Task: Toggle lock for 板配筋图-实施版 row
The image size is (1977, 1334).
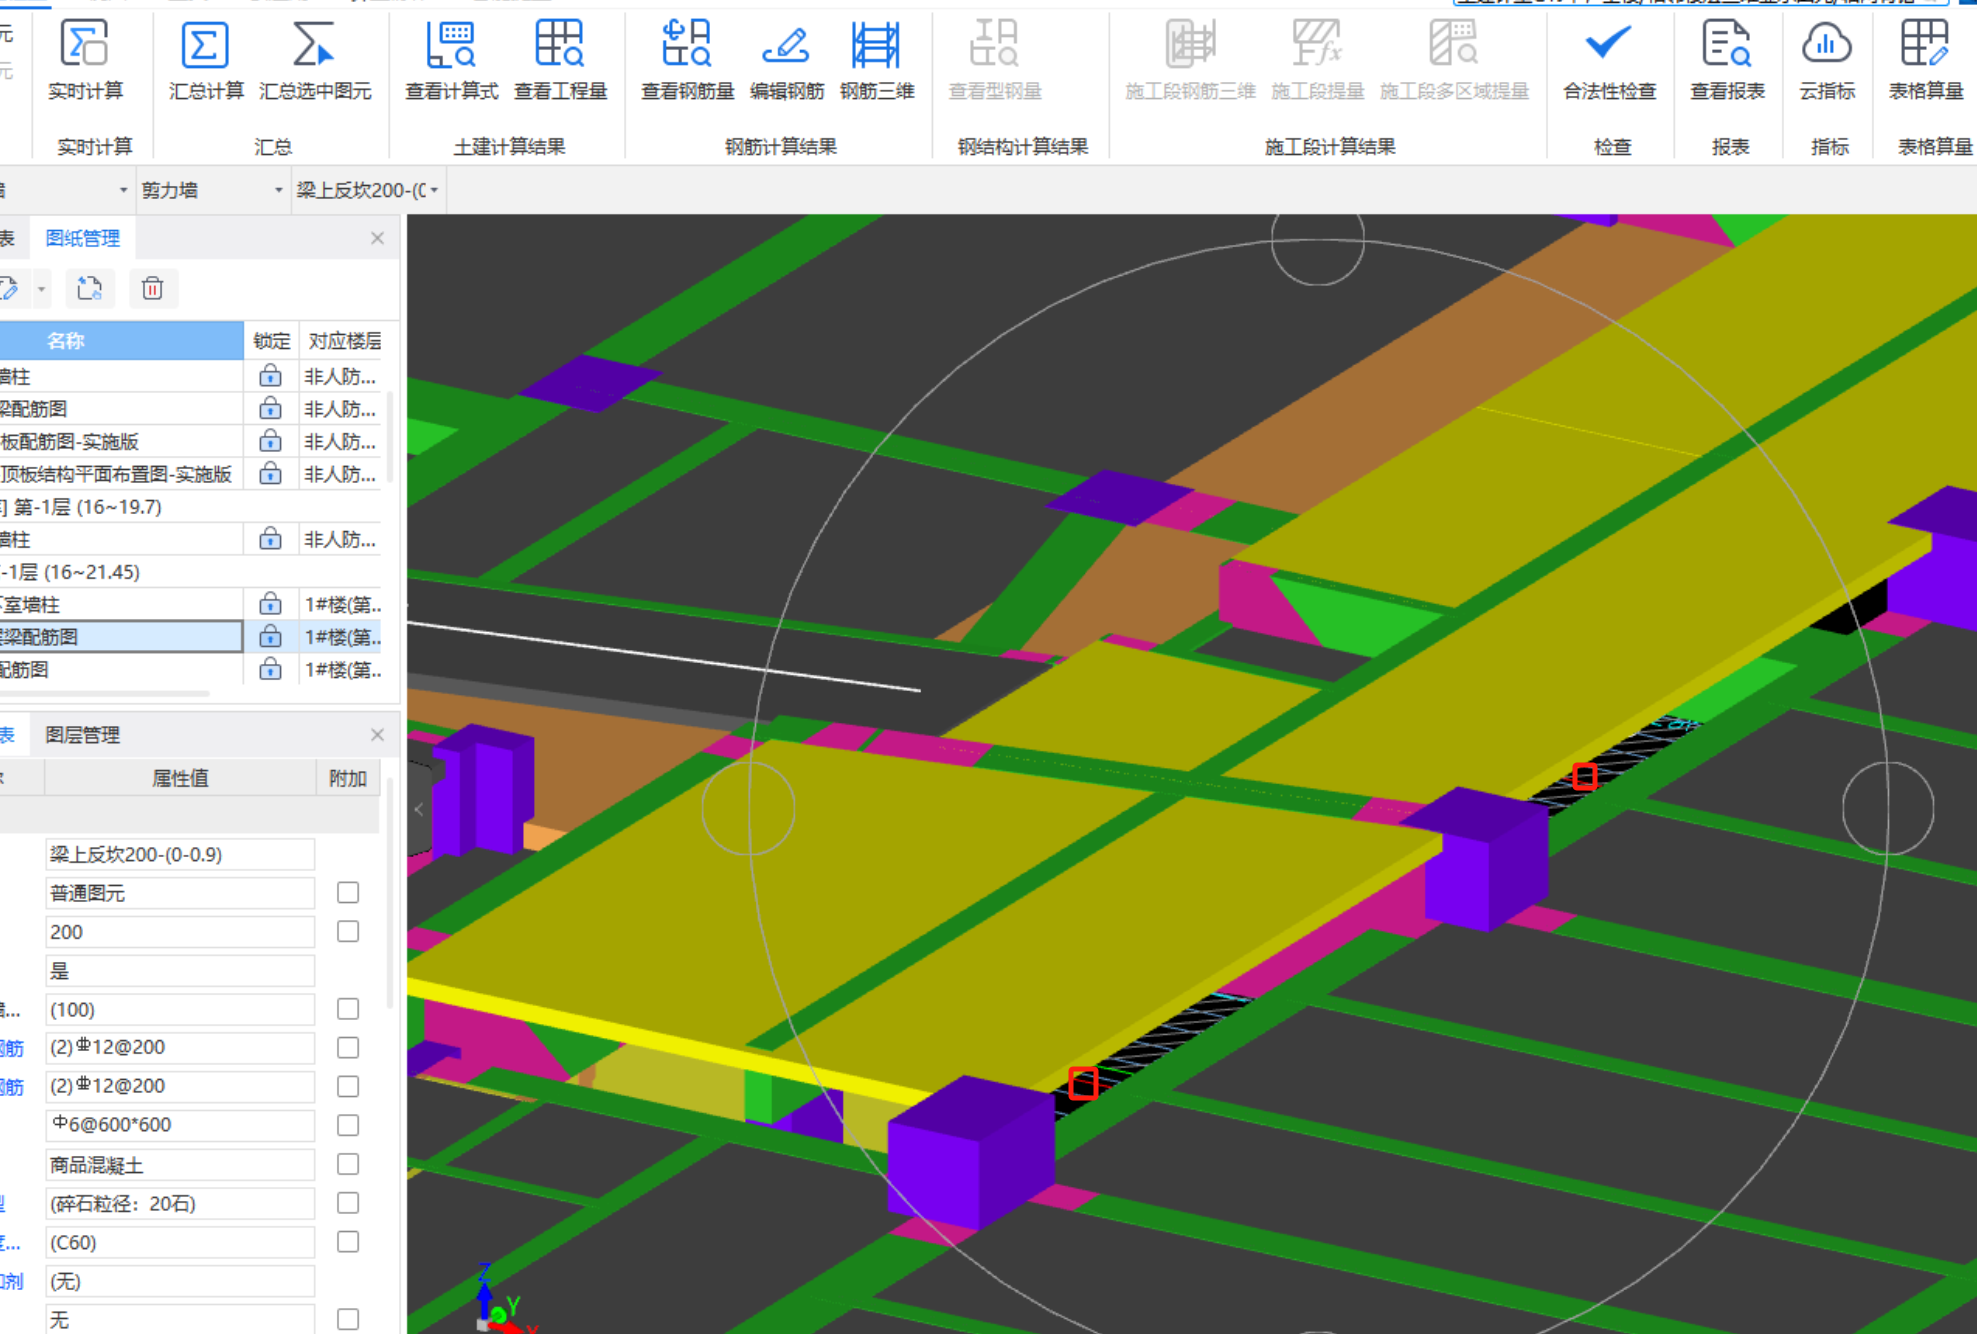Action: coord(270,441)
